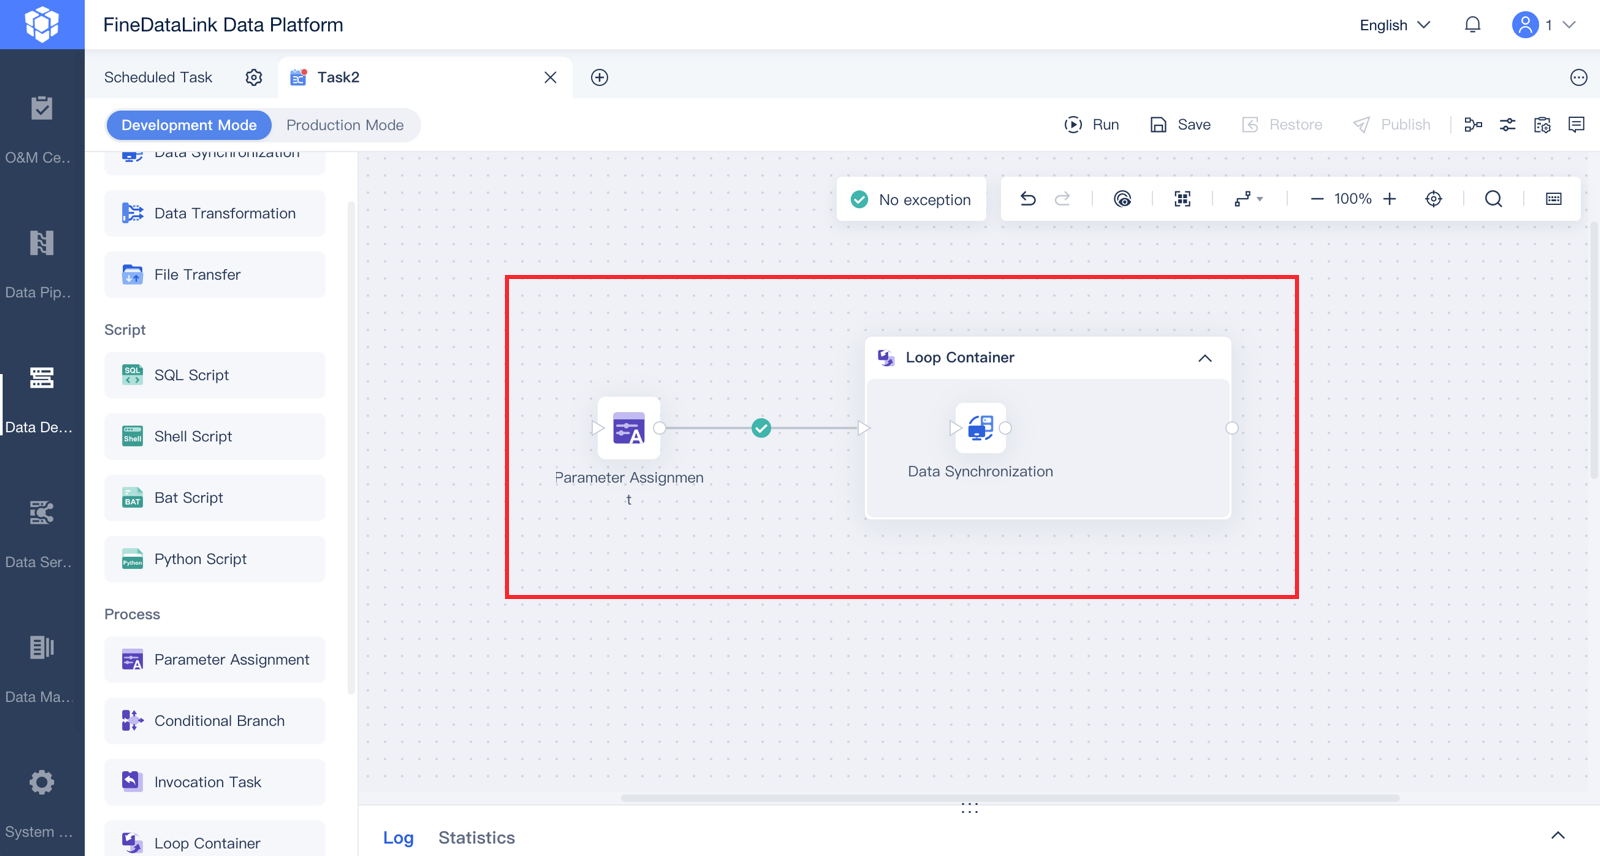The image size is (1600, 856).
Task: Open Data Pipeline in sidebar
Action: pyautogui.click(x=42, y=264)
